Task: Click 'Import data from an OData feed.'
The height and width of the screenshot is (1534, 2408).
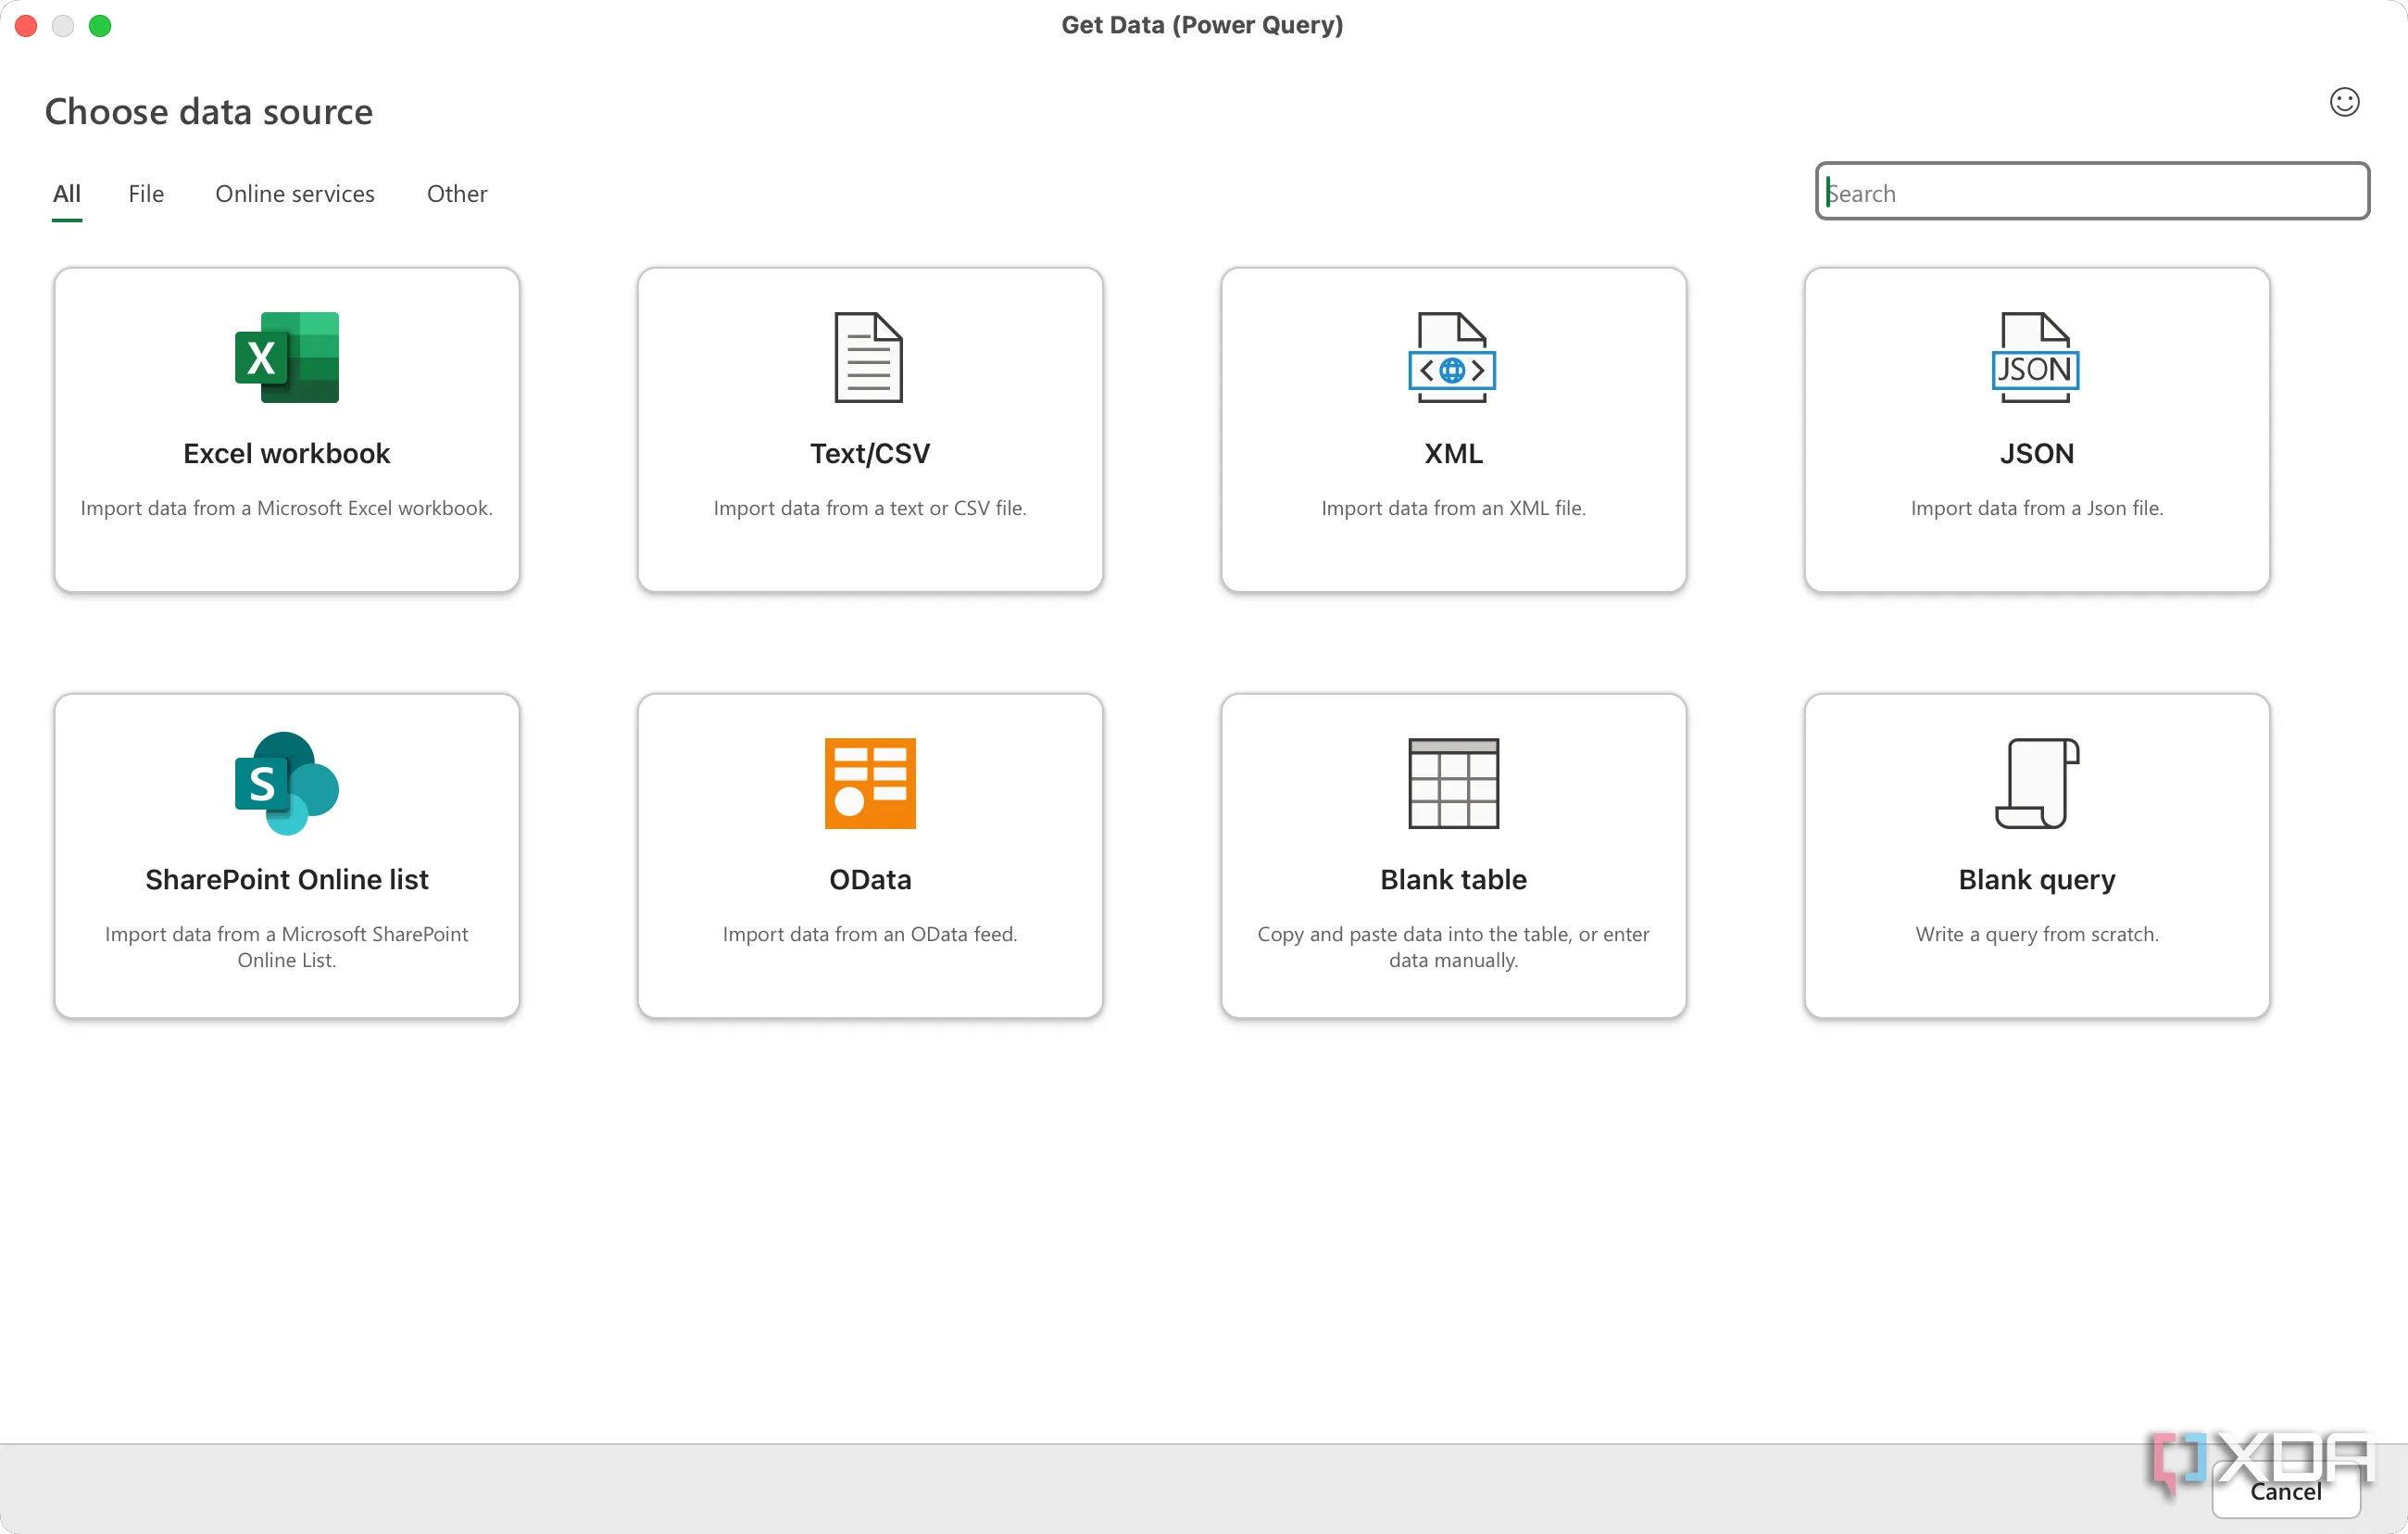Action: point(870,934)
